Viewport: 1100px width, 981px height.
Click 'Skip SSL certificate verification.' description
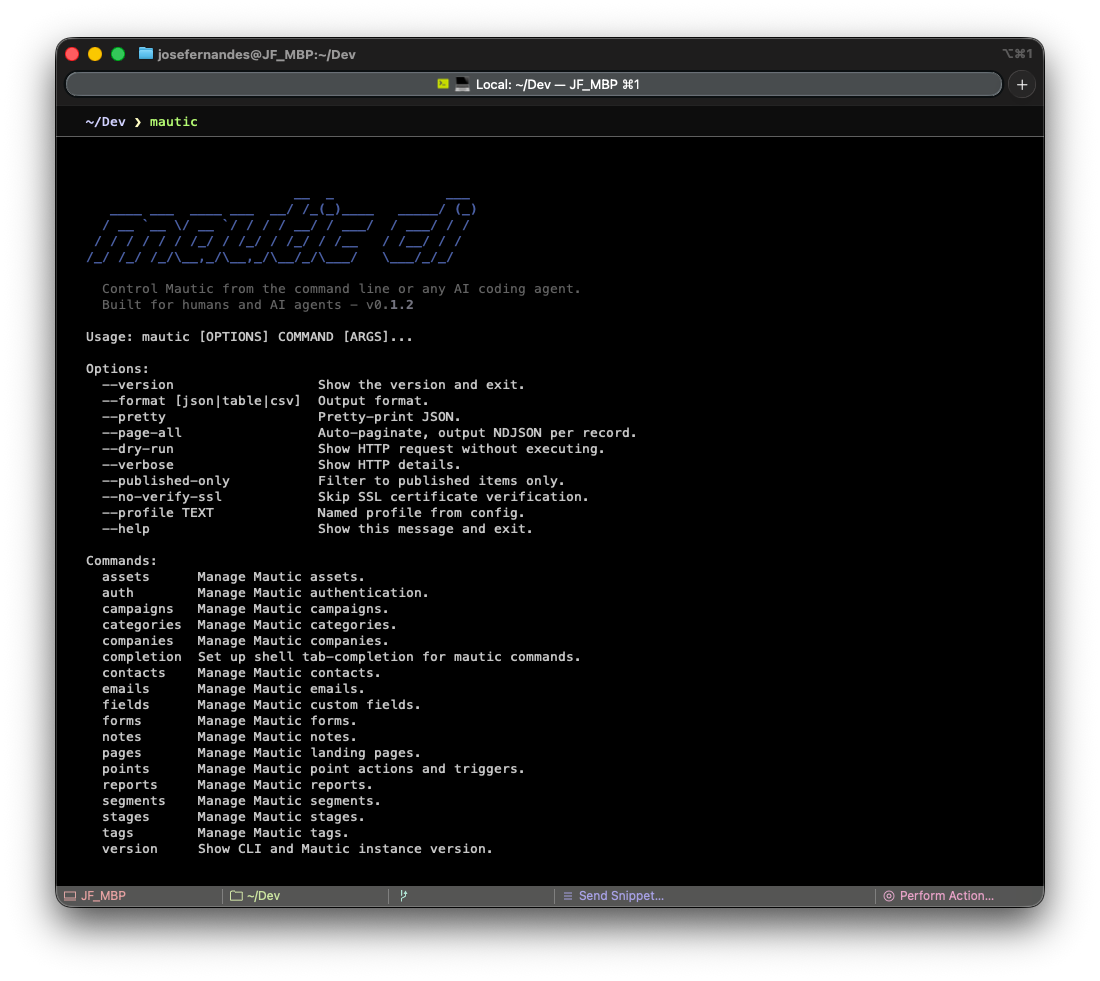click(453, 497)
